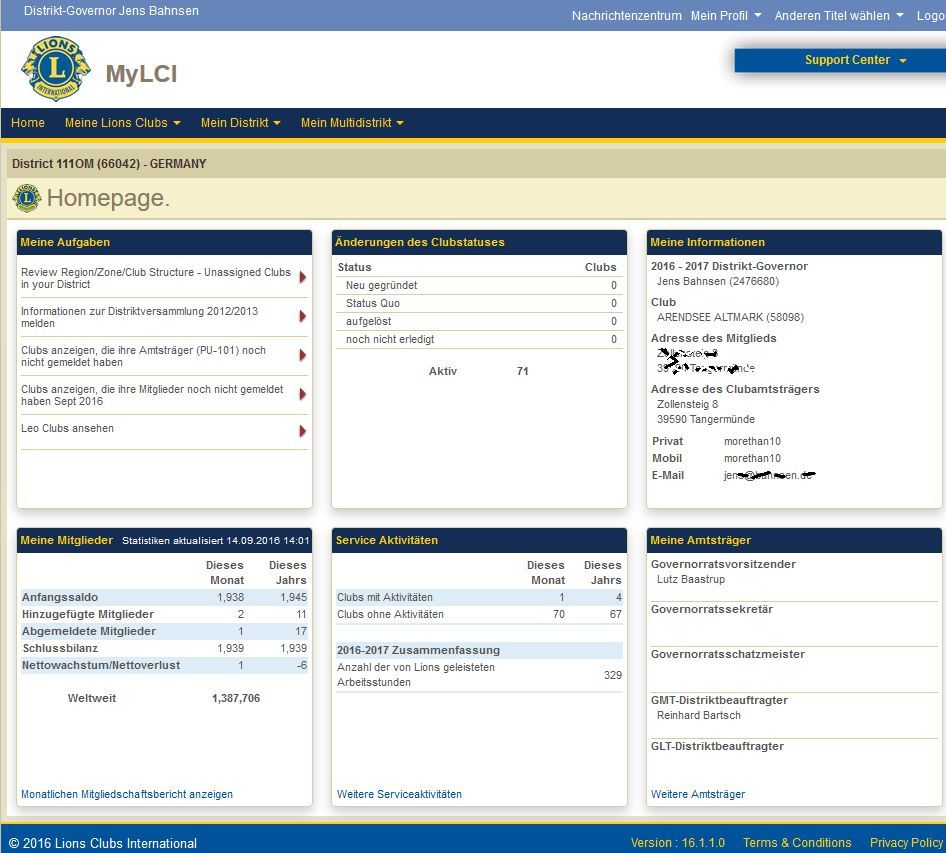Open arrow for Review Region/Zone/Club Structure task
Image resolution: width=946 pixels, height=853 pixels.
[x=303, y=277]
